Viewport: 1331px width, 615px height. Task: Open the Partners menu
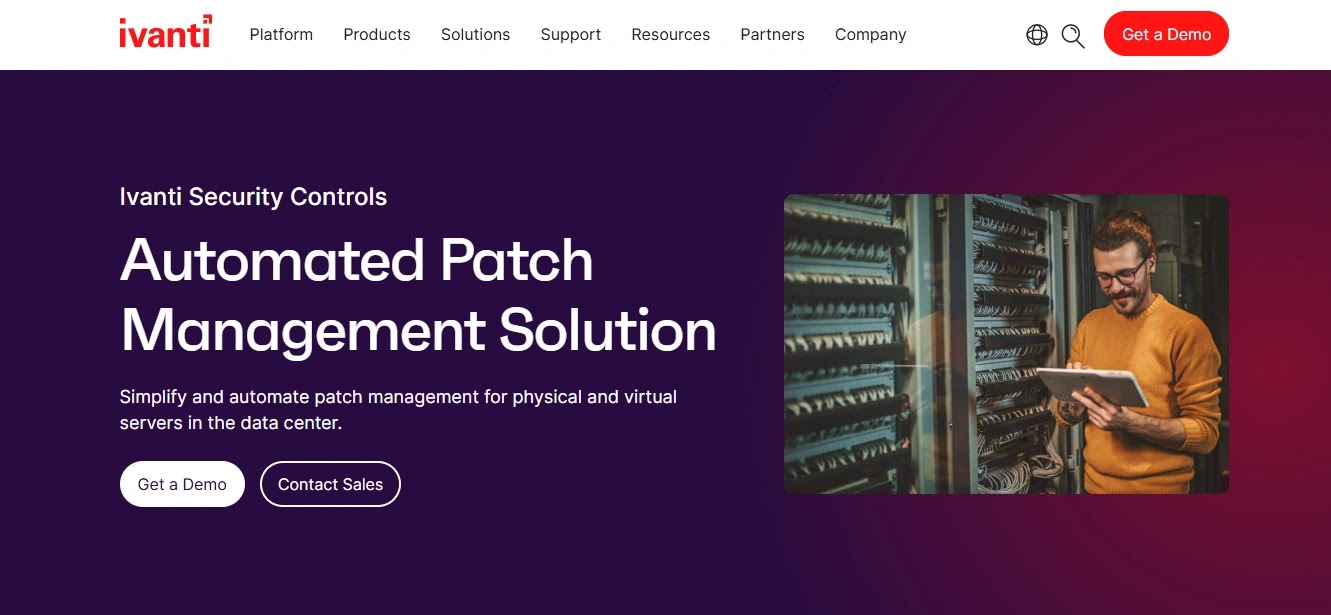click(772, 34)
